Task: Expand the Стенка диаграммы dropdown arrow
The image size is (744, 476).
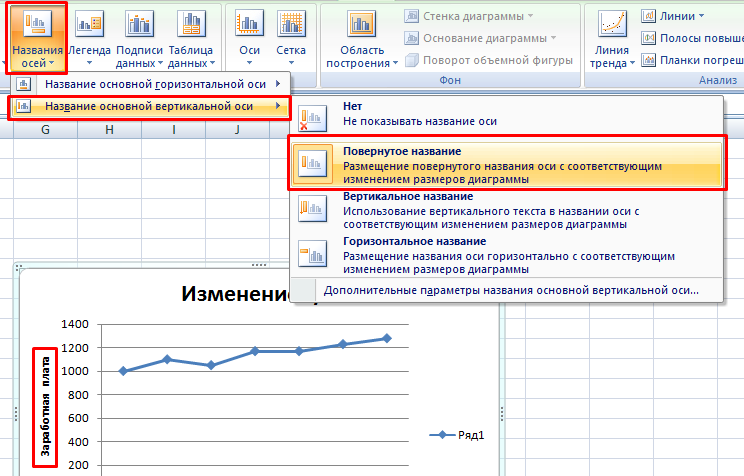Action: point(530,16)
